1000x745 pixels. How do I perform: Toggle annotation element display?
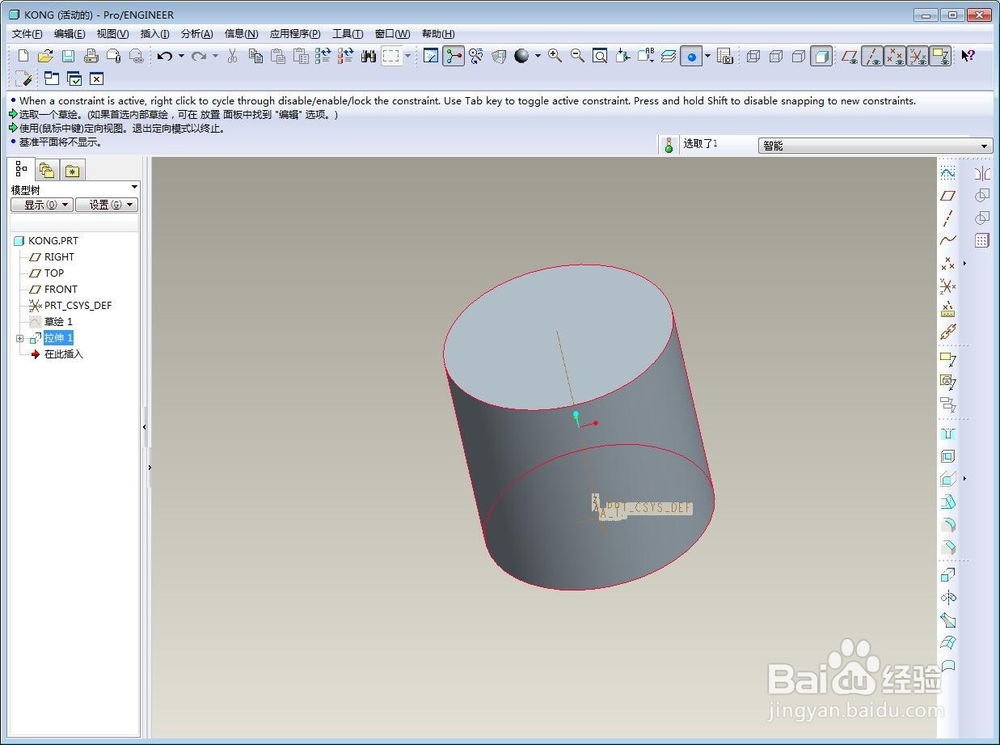(940, 56)
